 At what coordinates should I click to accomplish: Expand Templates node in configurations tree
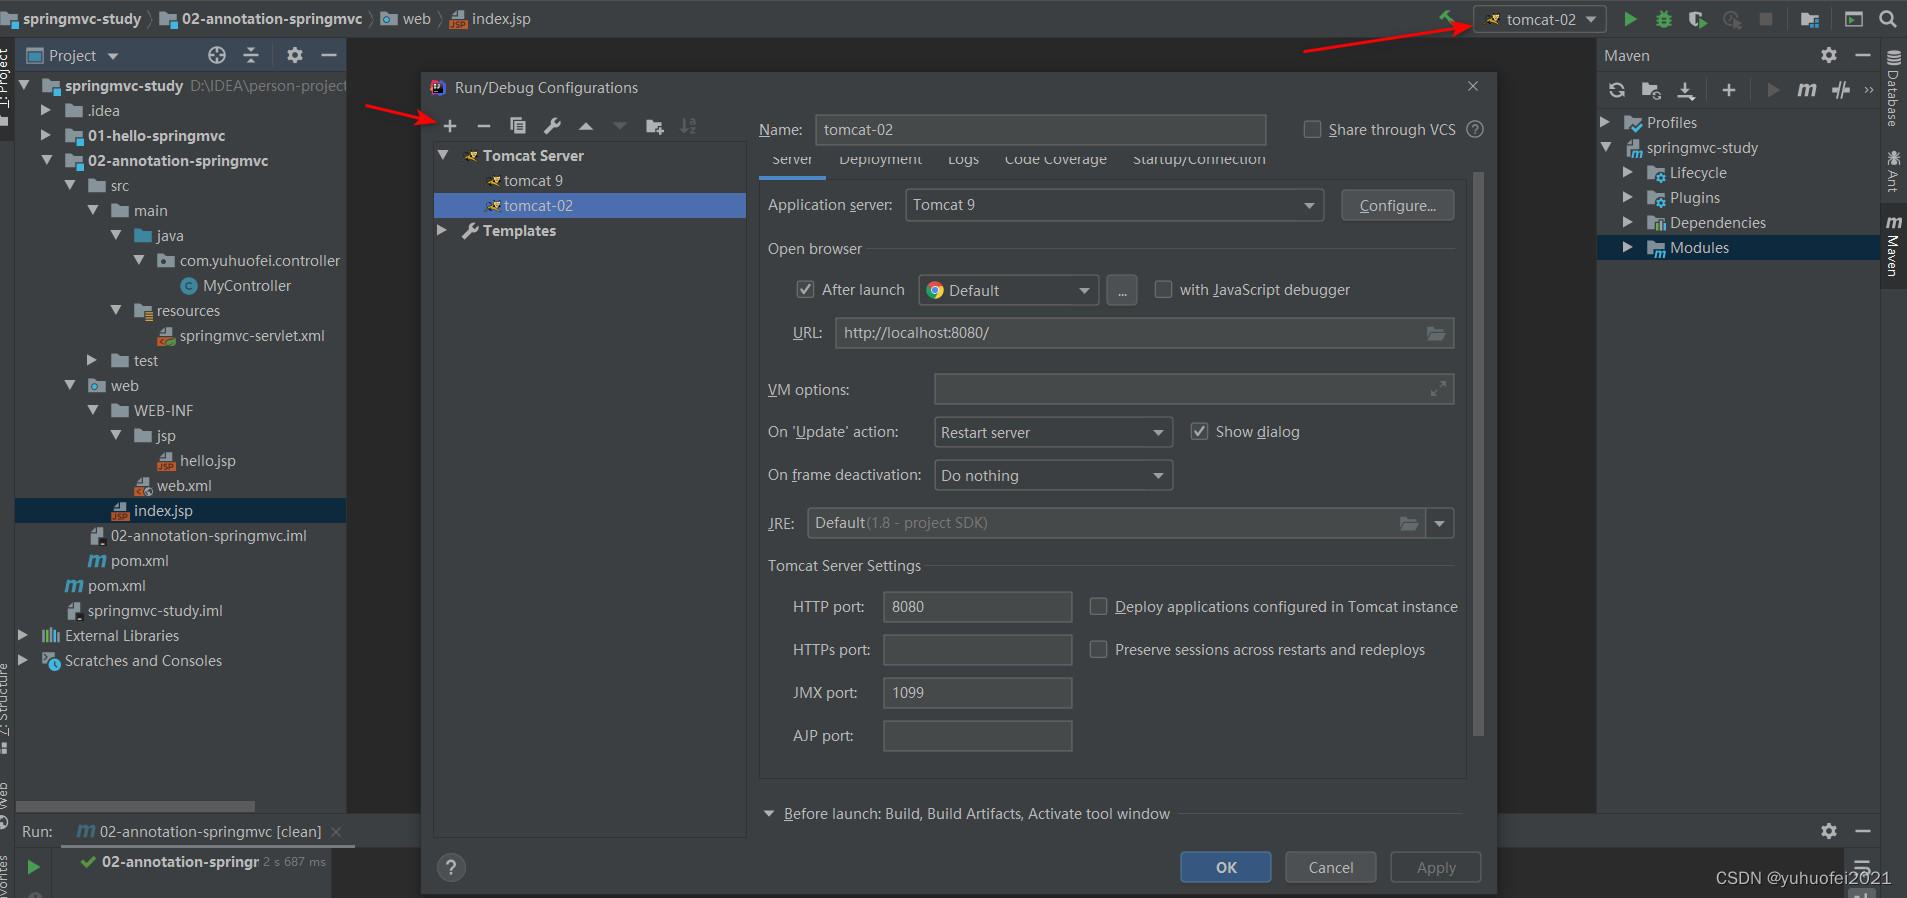(442, 230)
